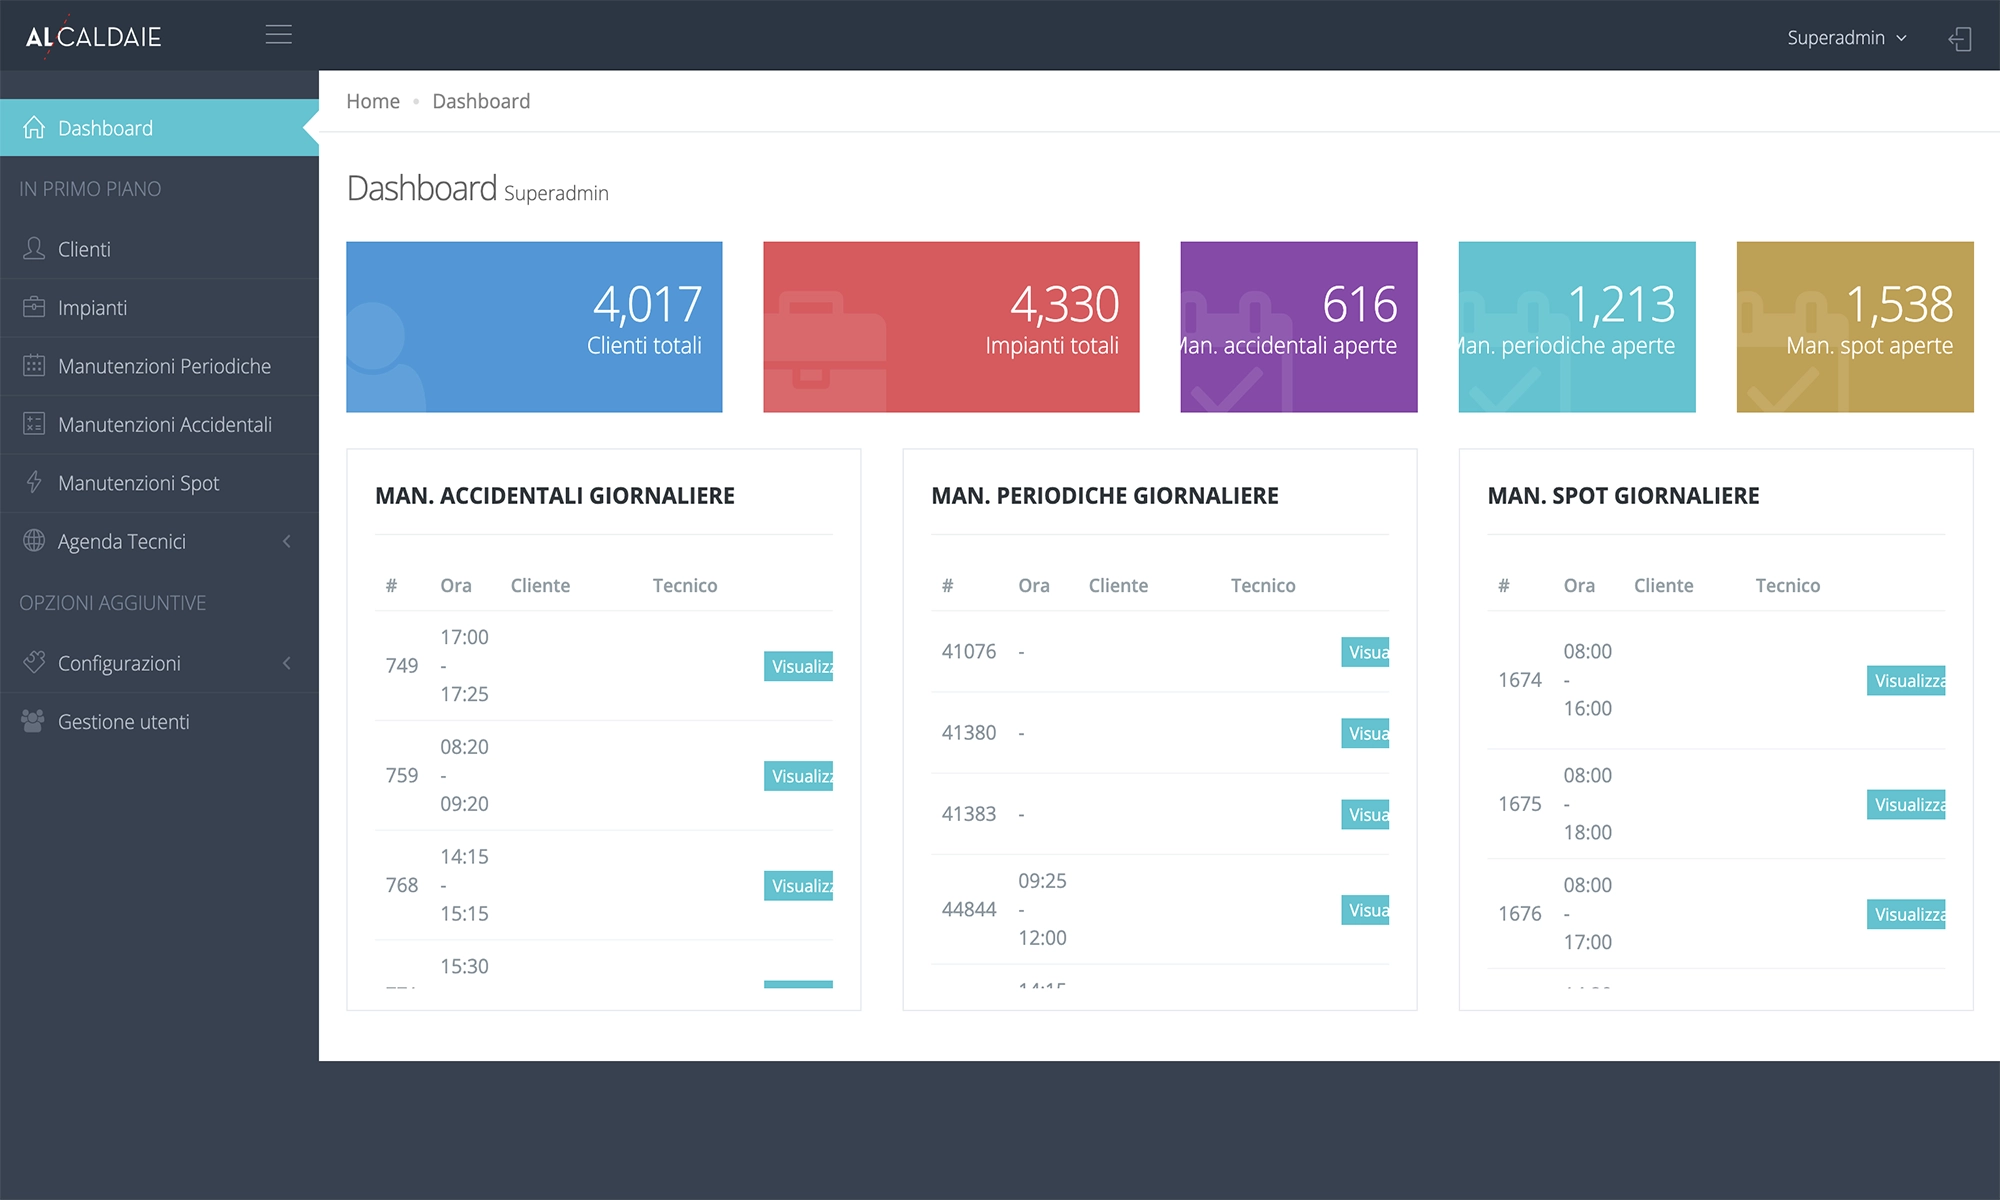The width and height of the screenshot is (2000, 1200).
Task: Open the blue Clienti totali card
Action: [x=534, y=327]
